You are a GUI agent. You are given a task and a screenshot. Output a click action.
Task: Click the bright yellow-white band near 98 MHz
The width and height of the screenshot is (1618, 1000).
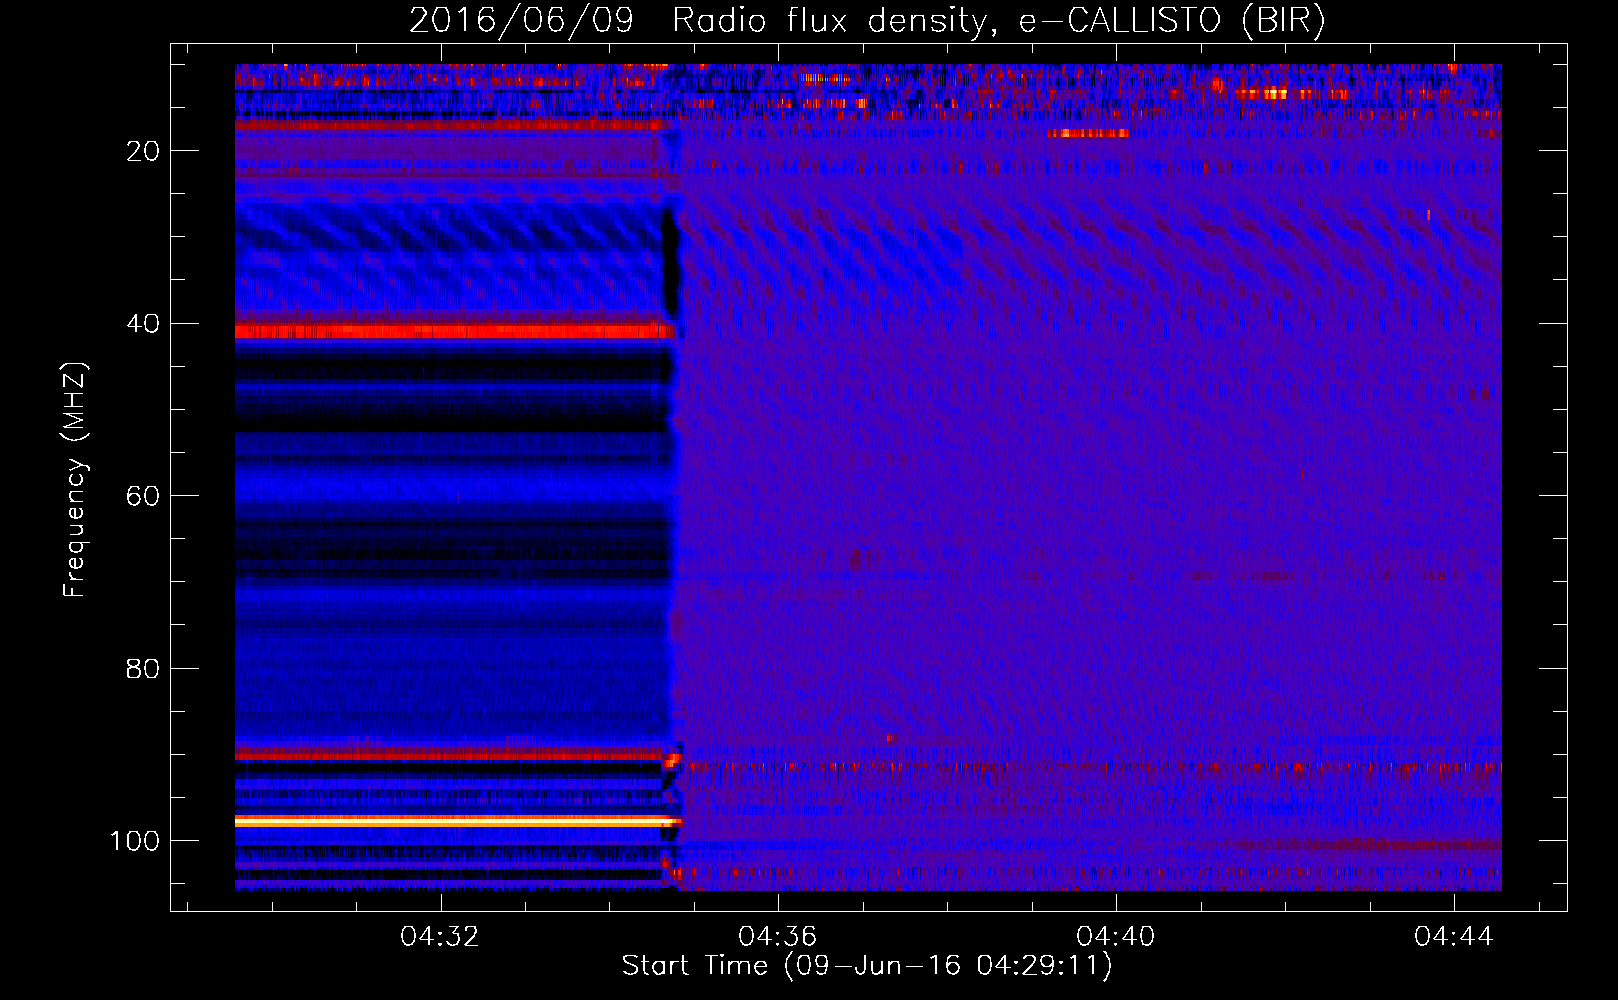pos(458,821)
